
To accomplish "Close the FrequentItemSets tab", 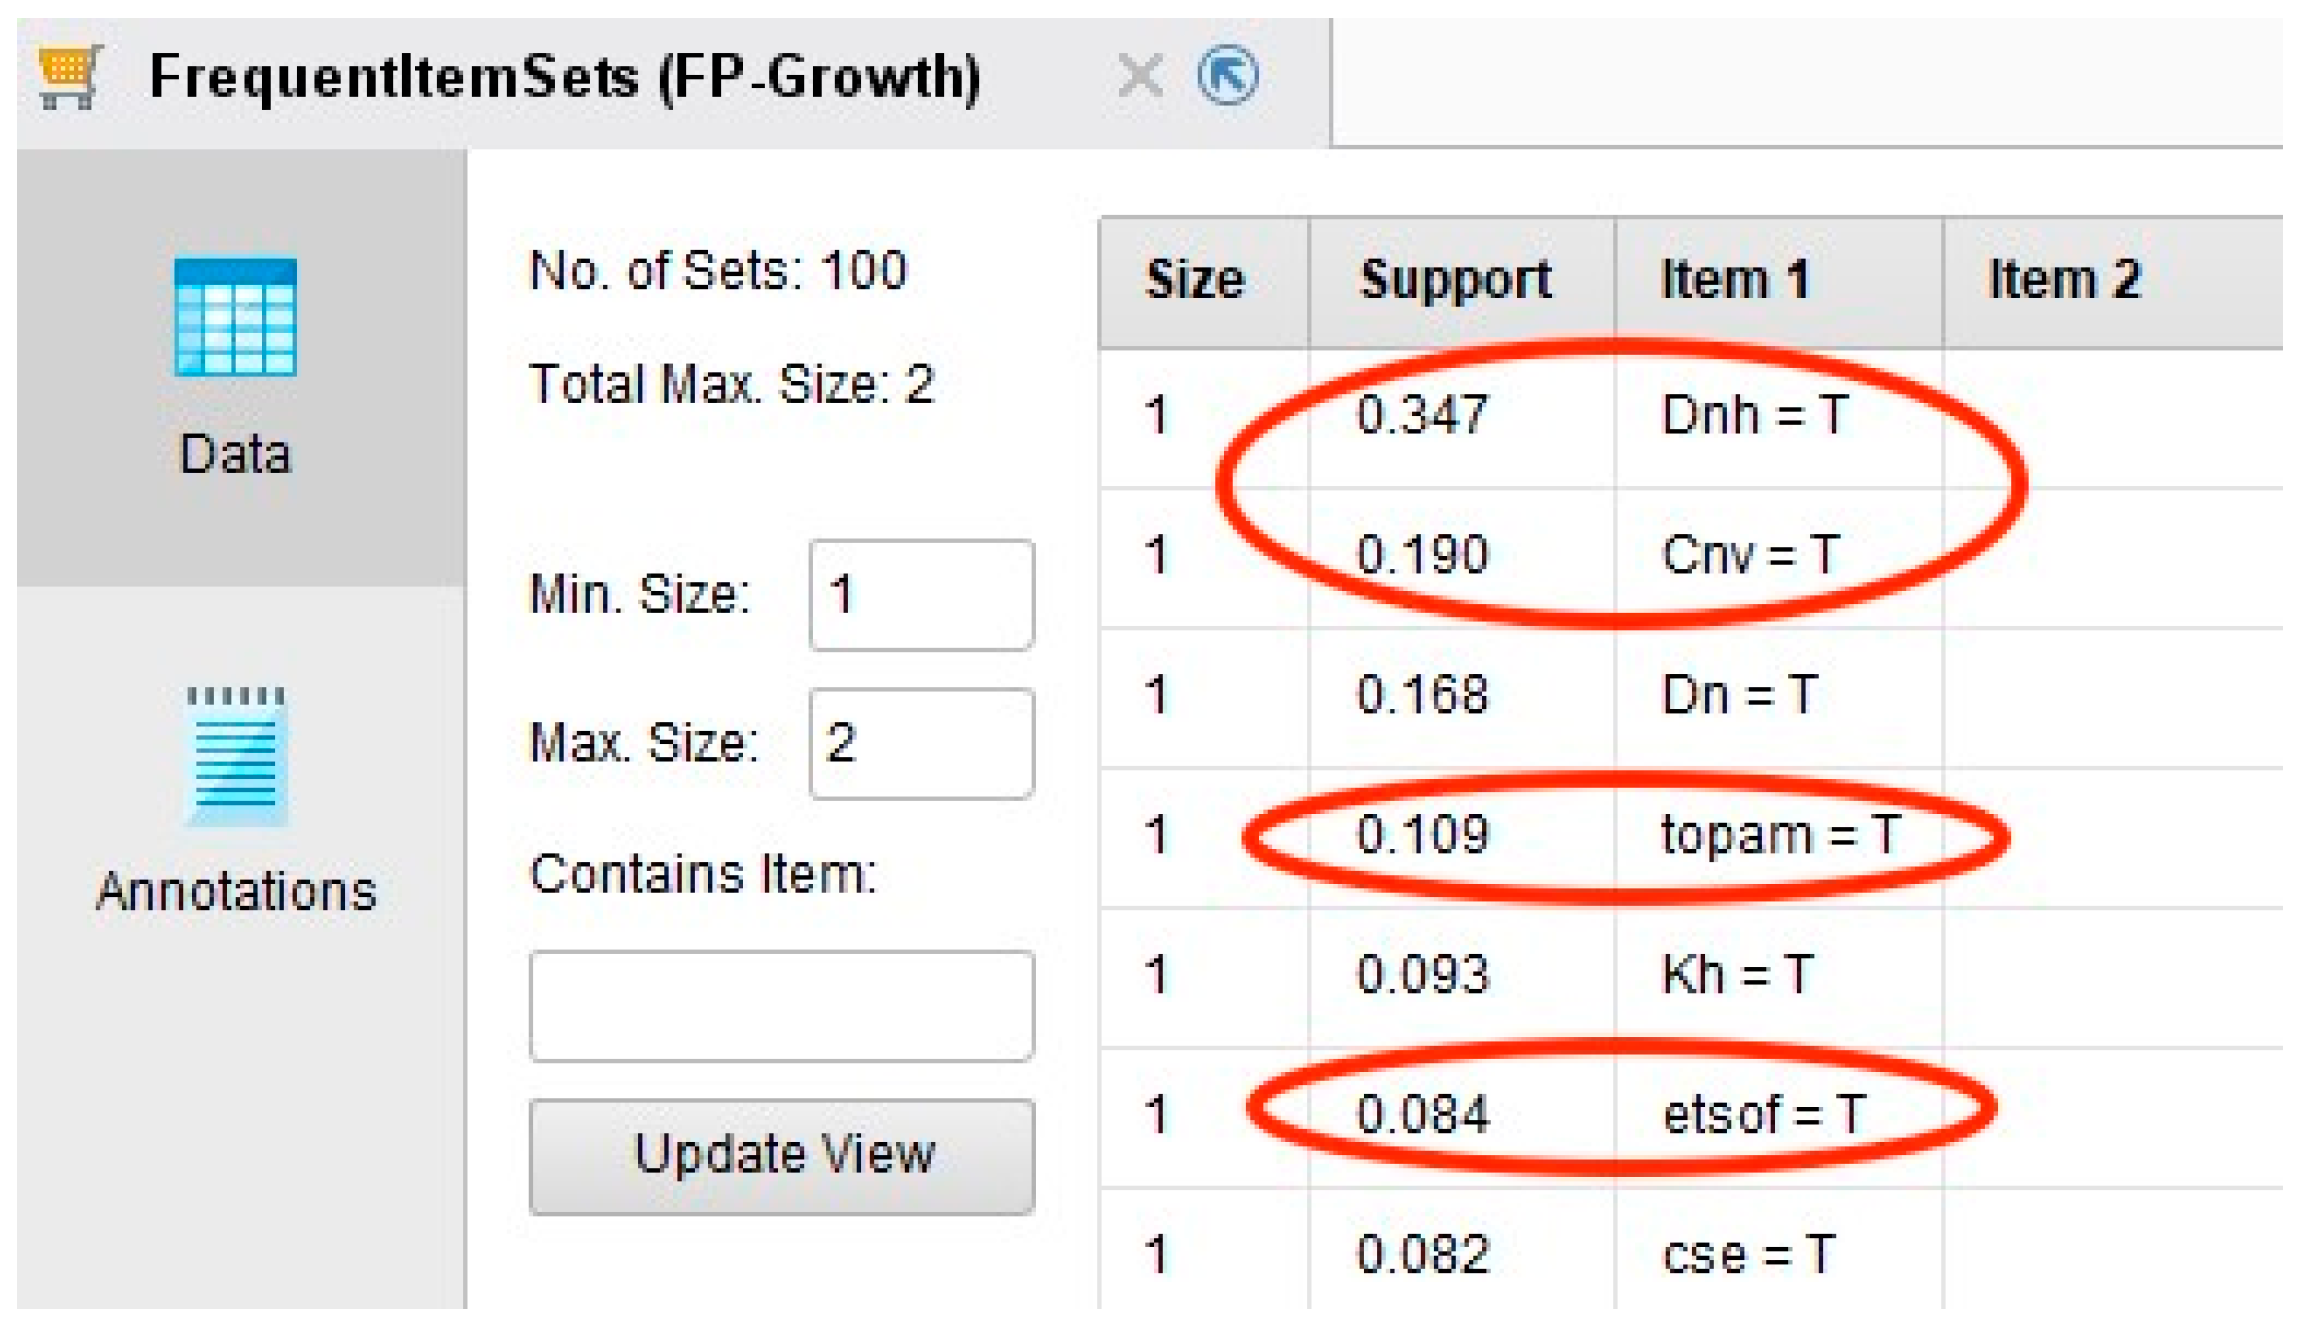I will tap(1140, 76).
